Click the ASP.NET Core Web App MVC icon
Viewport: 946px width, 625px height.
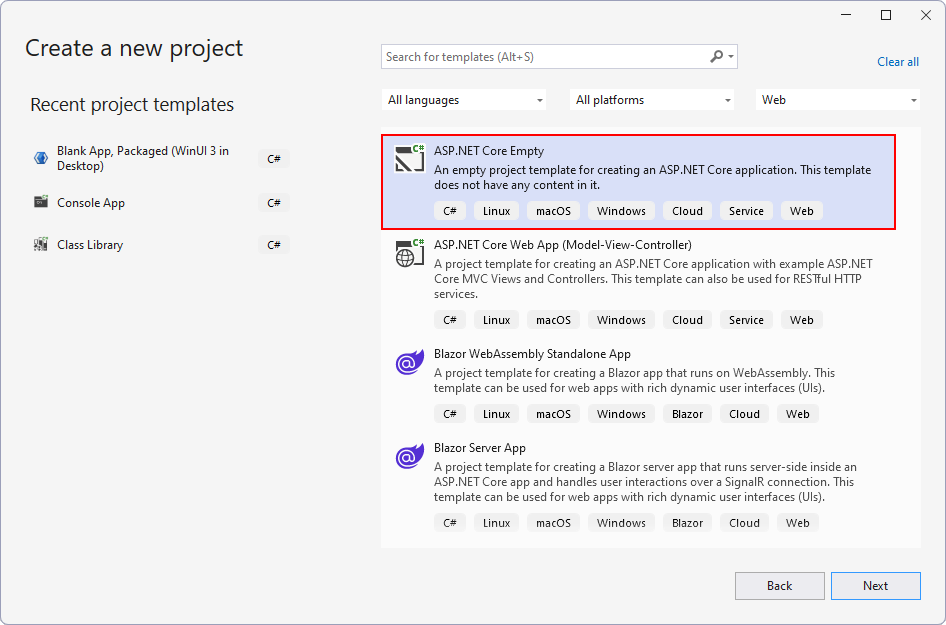click(x=409, y=253)
